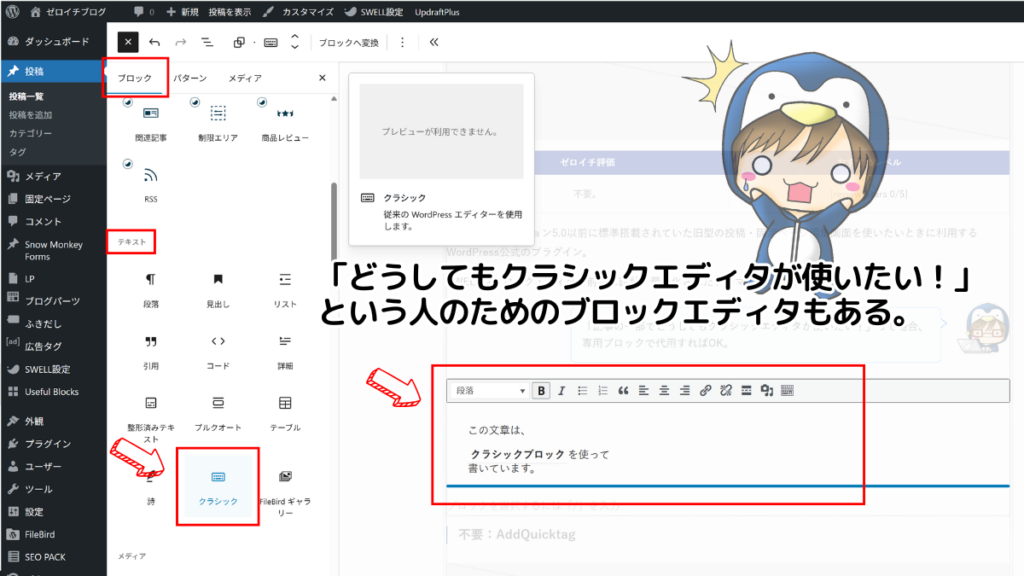Insert the 詳細 details block
Image resolution: width=1024 pixels, height=576 pixels.
tap(285, 352)
